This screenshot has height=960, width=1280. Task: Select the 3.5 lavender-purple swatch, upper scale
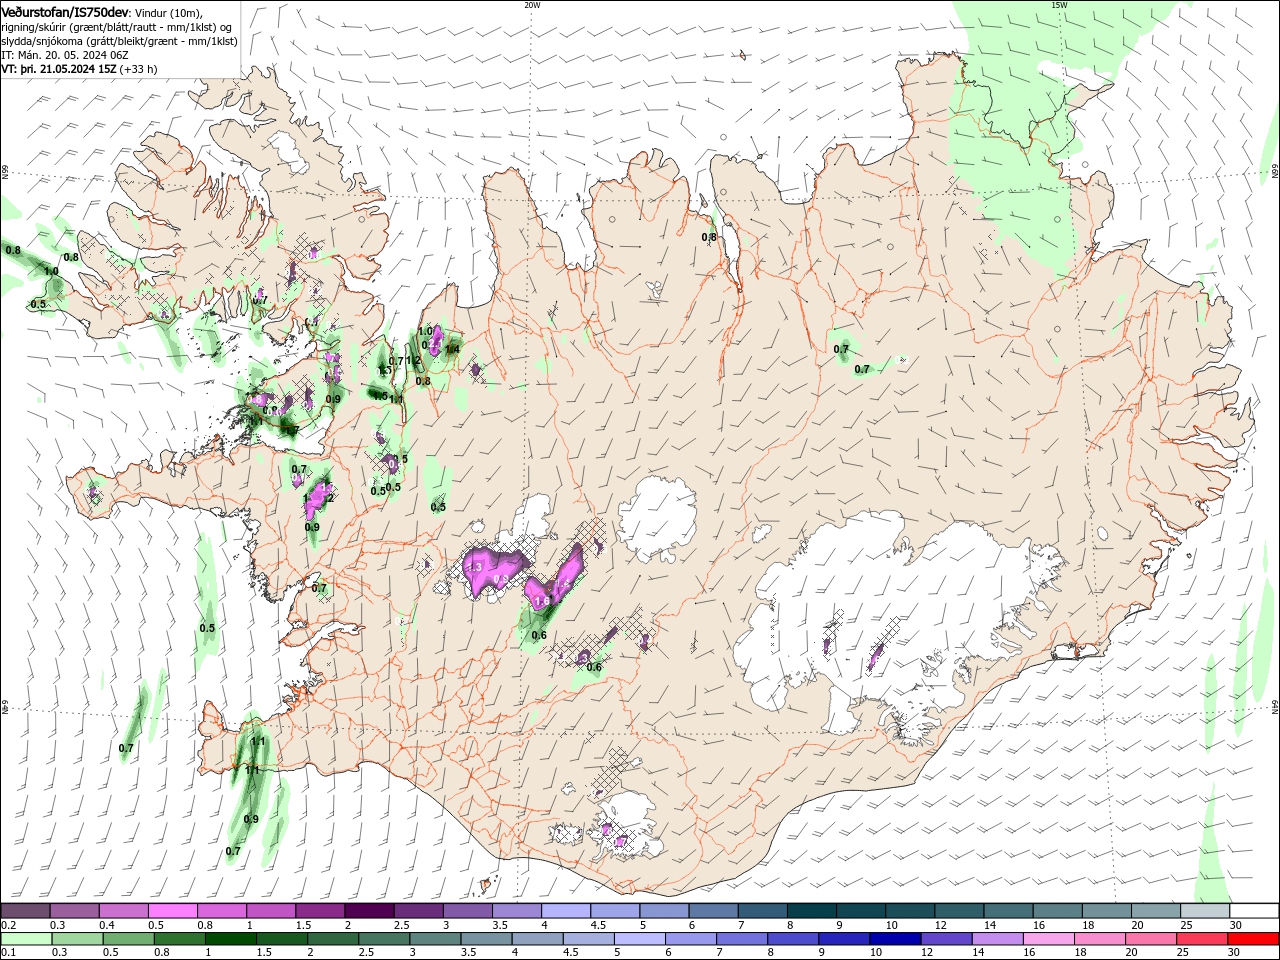pyautogui.click(x=516, y=911)
